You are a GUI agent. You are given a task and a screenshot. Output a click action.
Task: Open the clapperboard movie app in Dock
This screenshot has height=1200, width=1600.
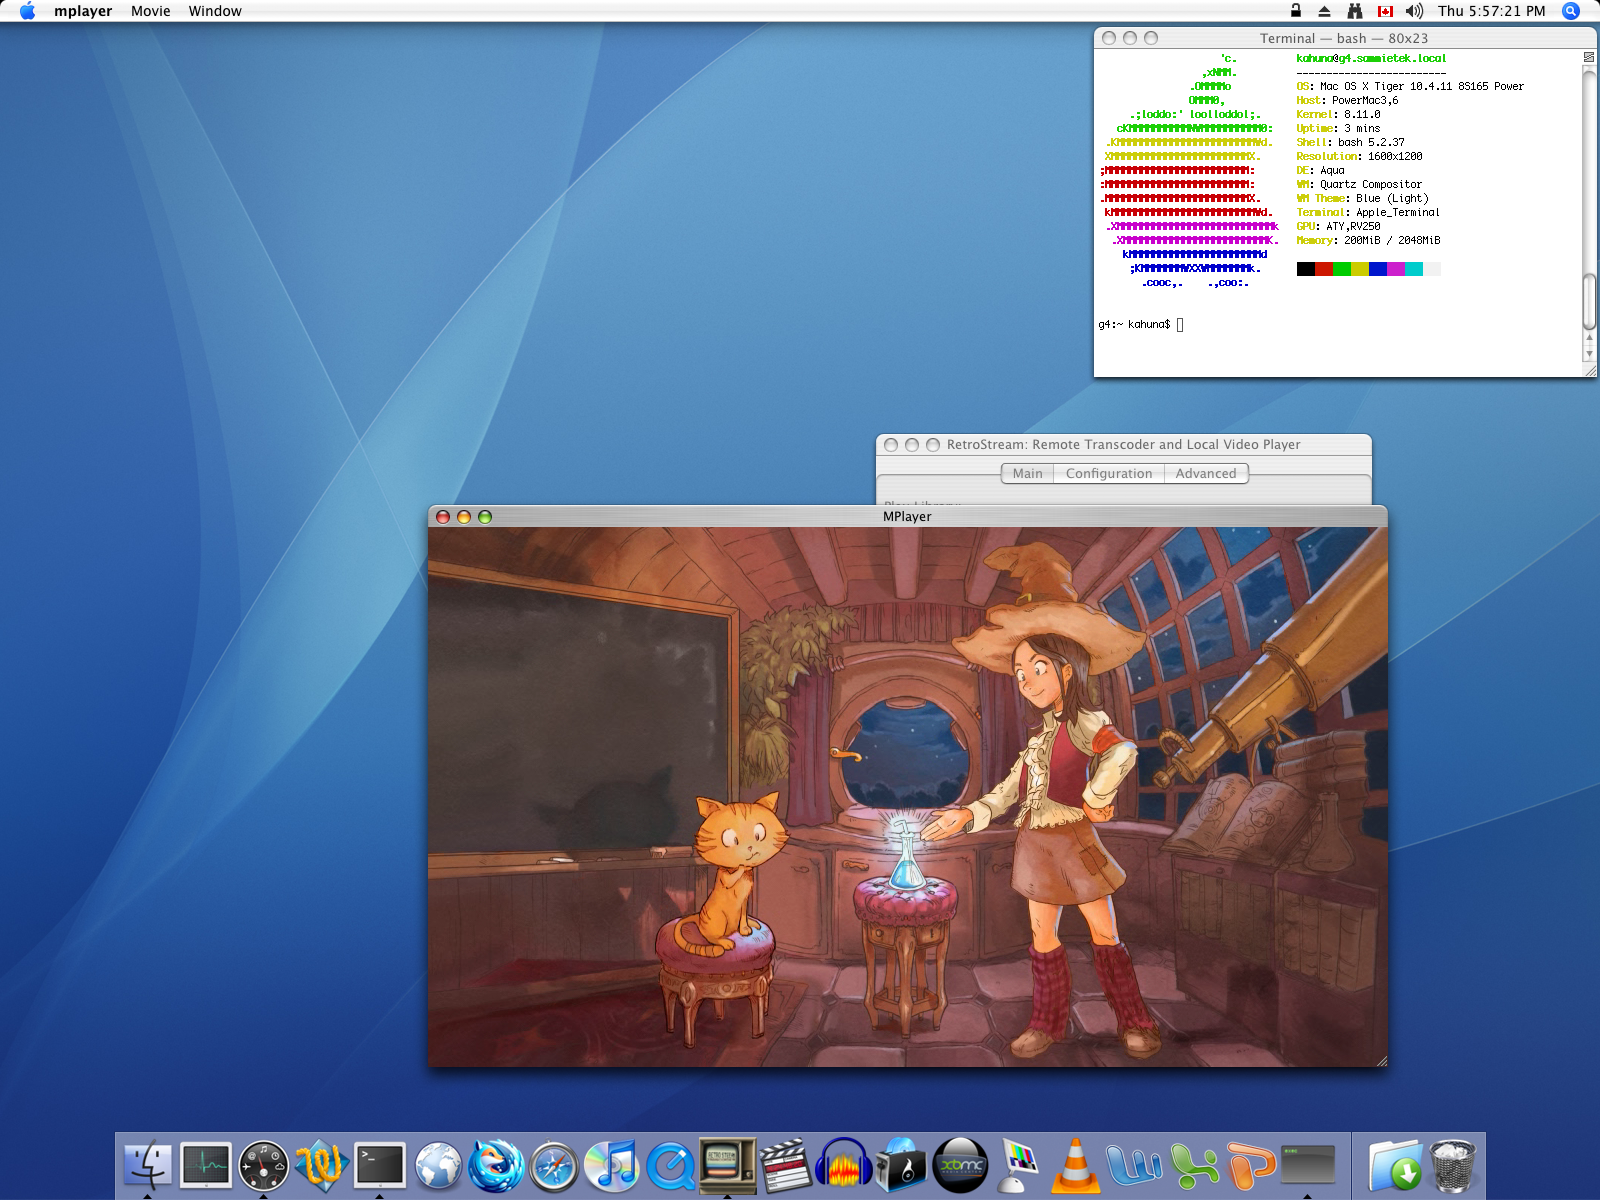[x=786, y=1165]
